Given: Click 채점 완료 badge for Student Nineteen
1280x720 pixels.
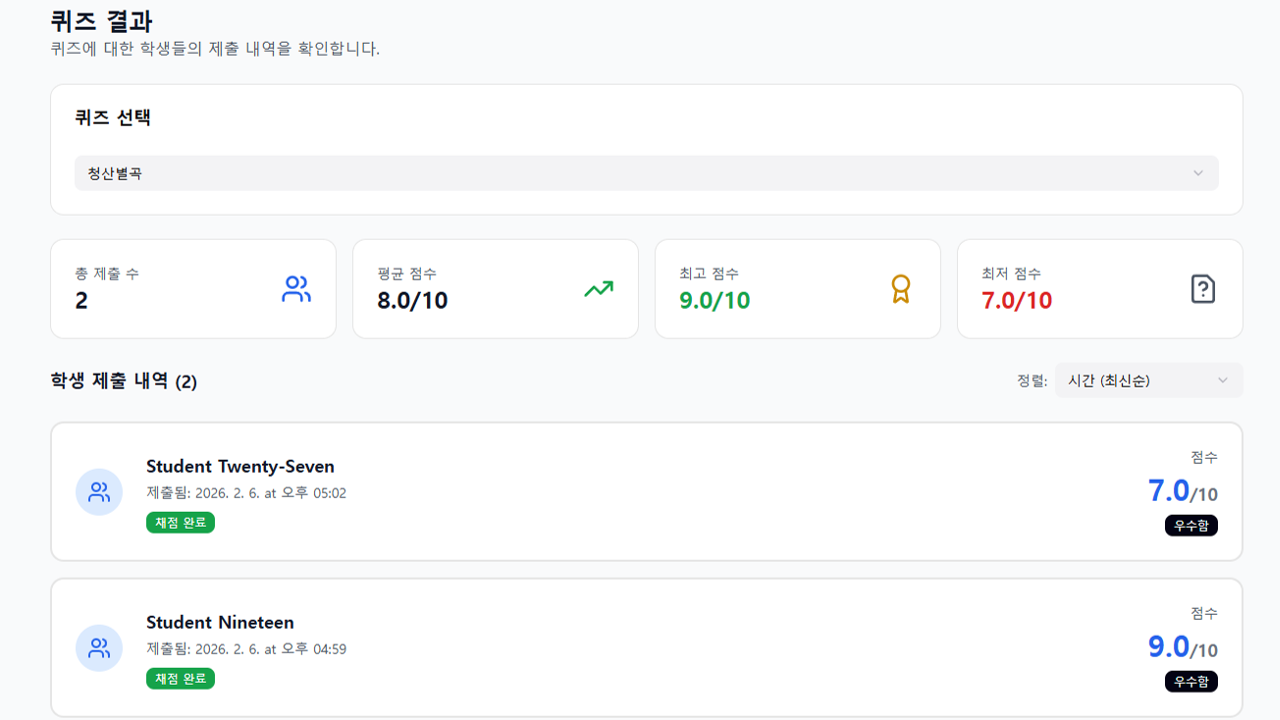Looking at the screenshot, I should (180, 679).
